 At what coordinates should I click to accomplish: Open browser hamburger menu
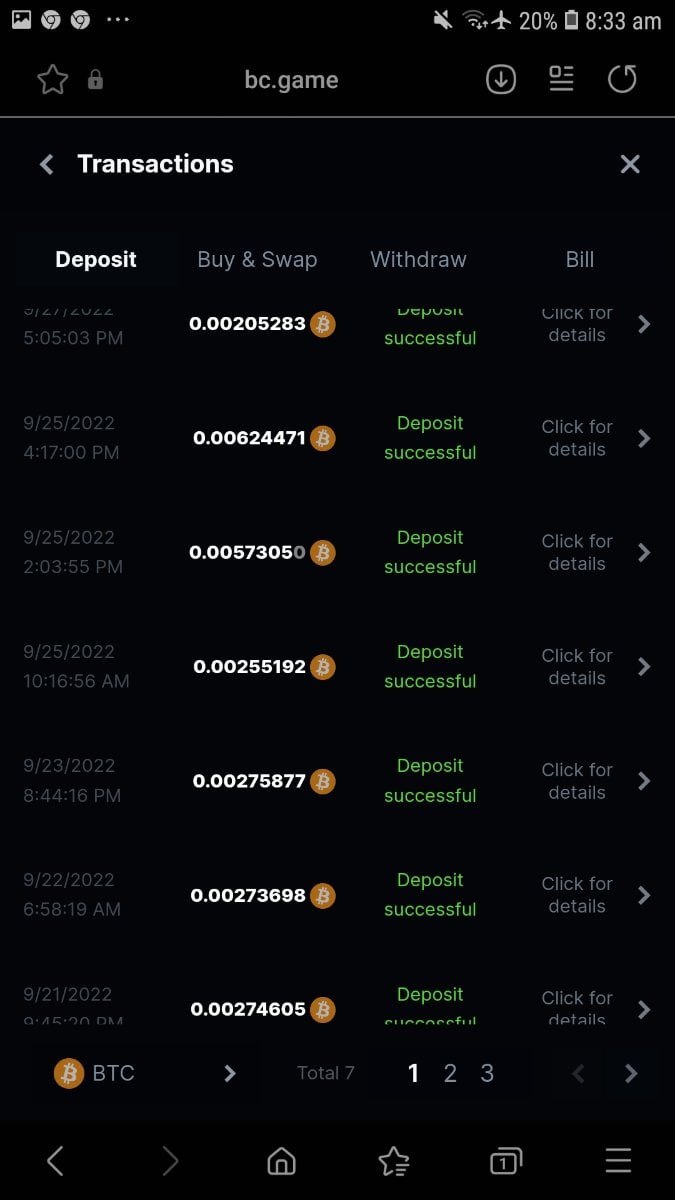[618, 1161]
